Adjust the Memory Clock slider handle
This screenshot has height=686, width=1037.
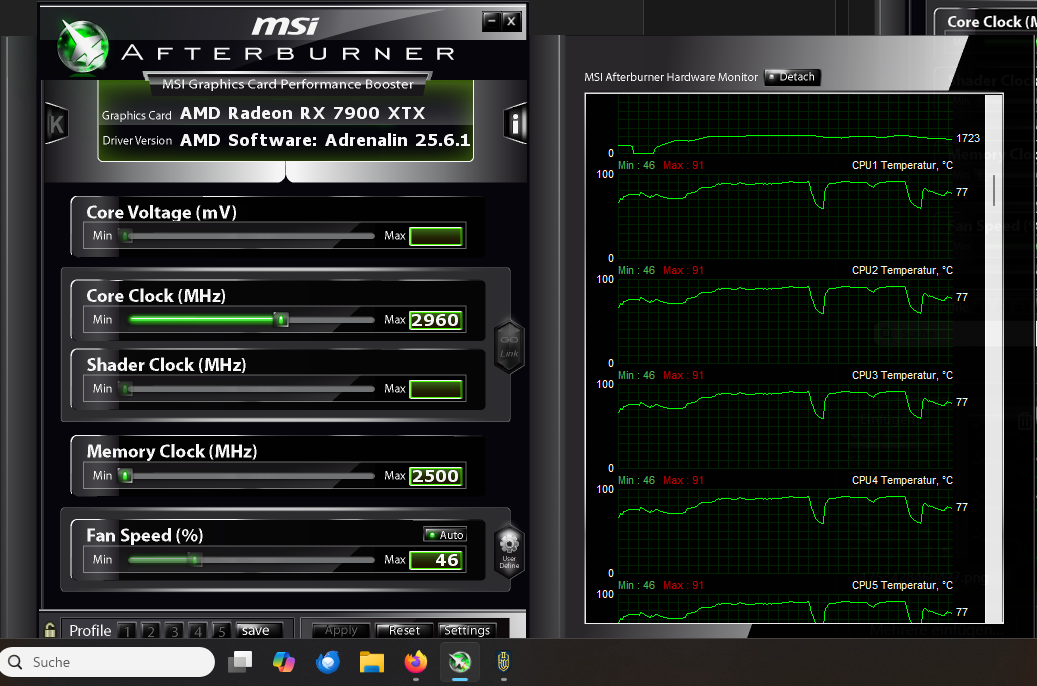click(x=126, y=476)
